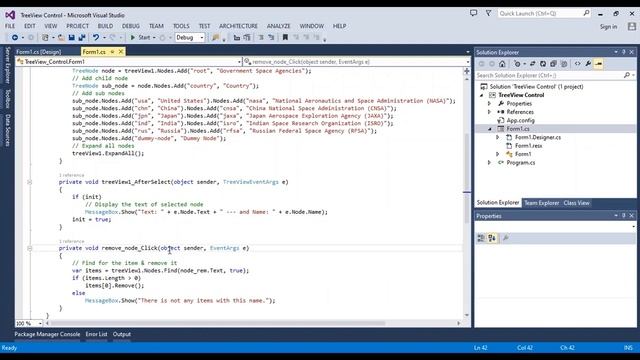Click the Quick Launch search field
The image size is (640, 360).
click(544, 13)
